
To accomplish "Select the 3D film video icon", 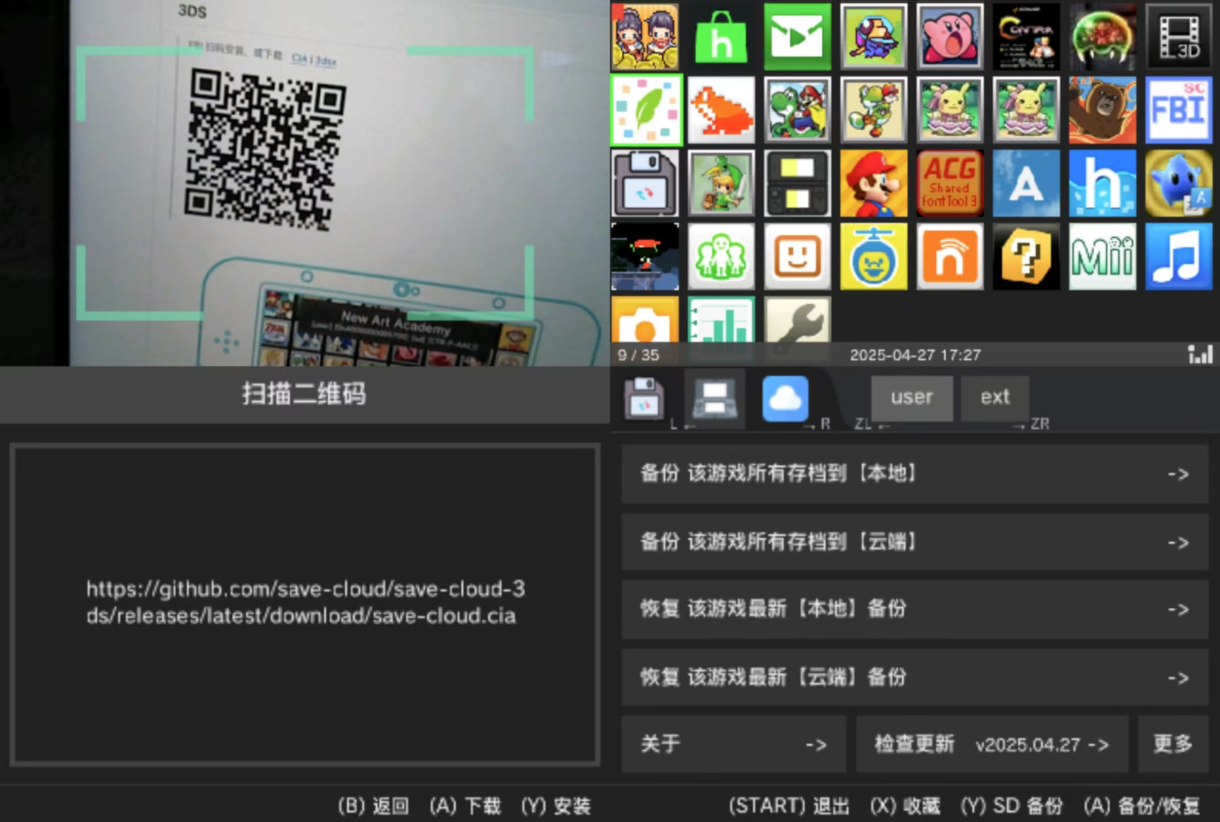I will pyautogui.click(x=1179, y=37).
